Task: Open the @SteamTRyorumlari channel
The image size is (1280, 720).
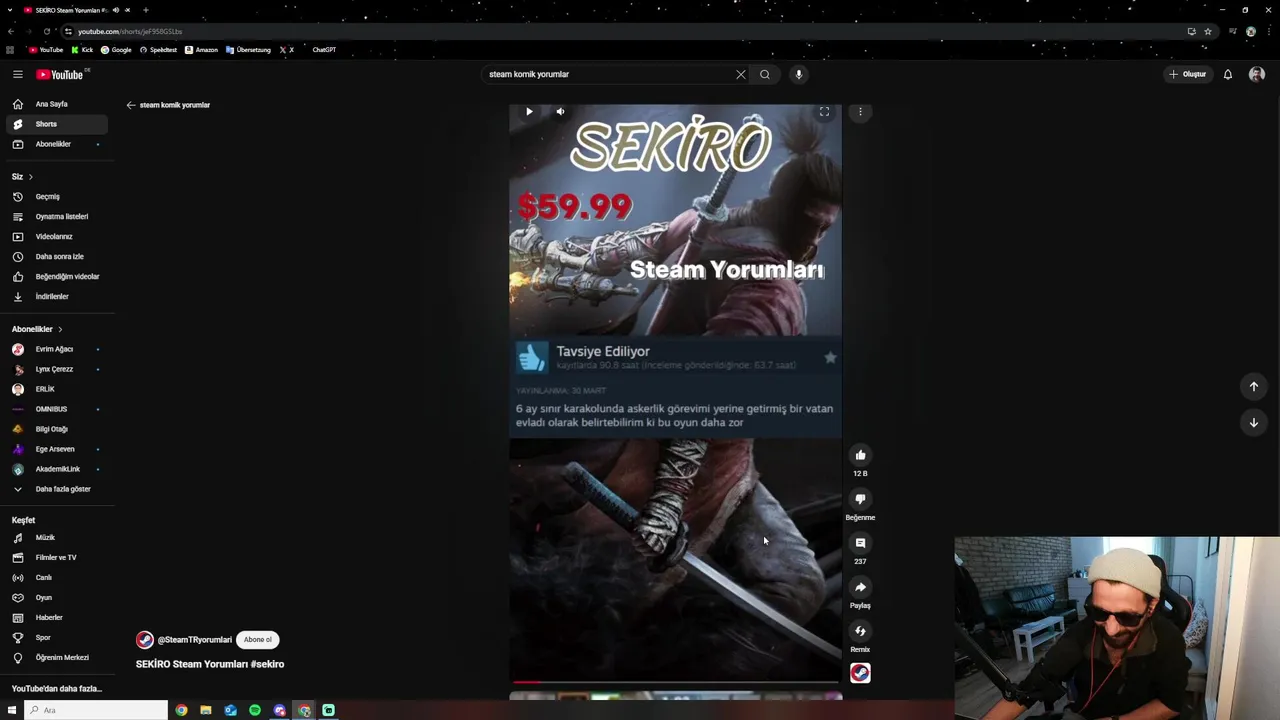Action: 194,640
